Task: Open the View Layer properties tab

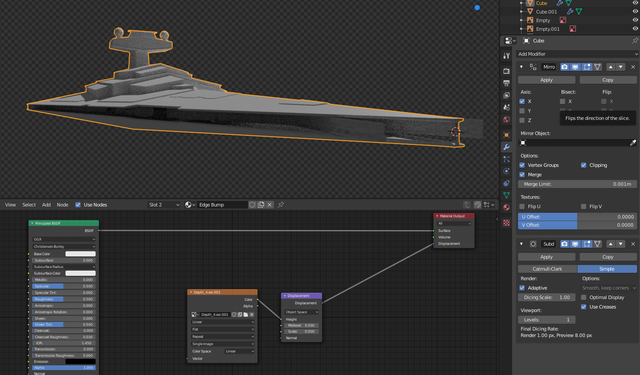Action: coord(506,95)
